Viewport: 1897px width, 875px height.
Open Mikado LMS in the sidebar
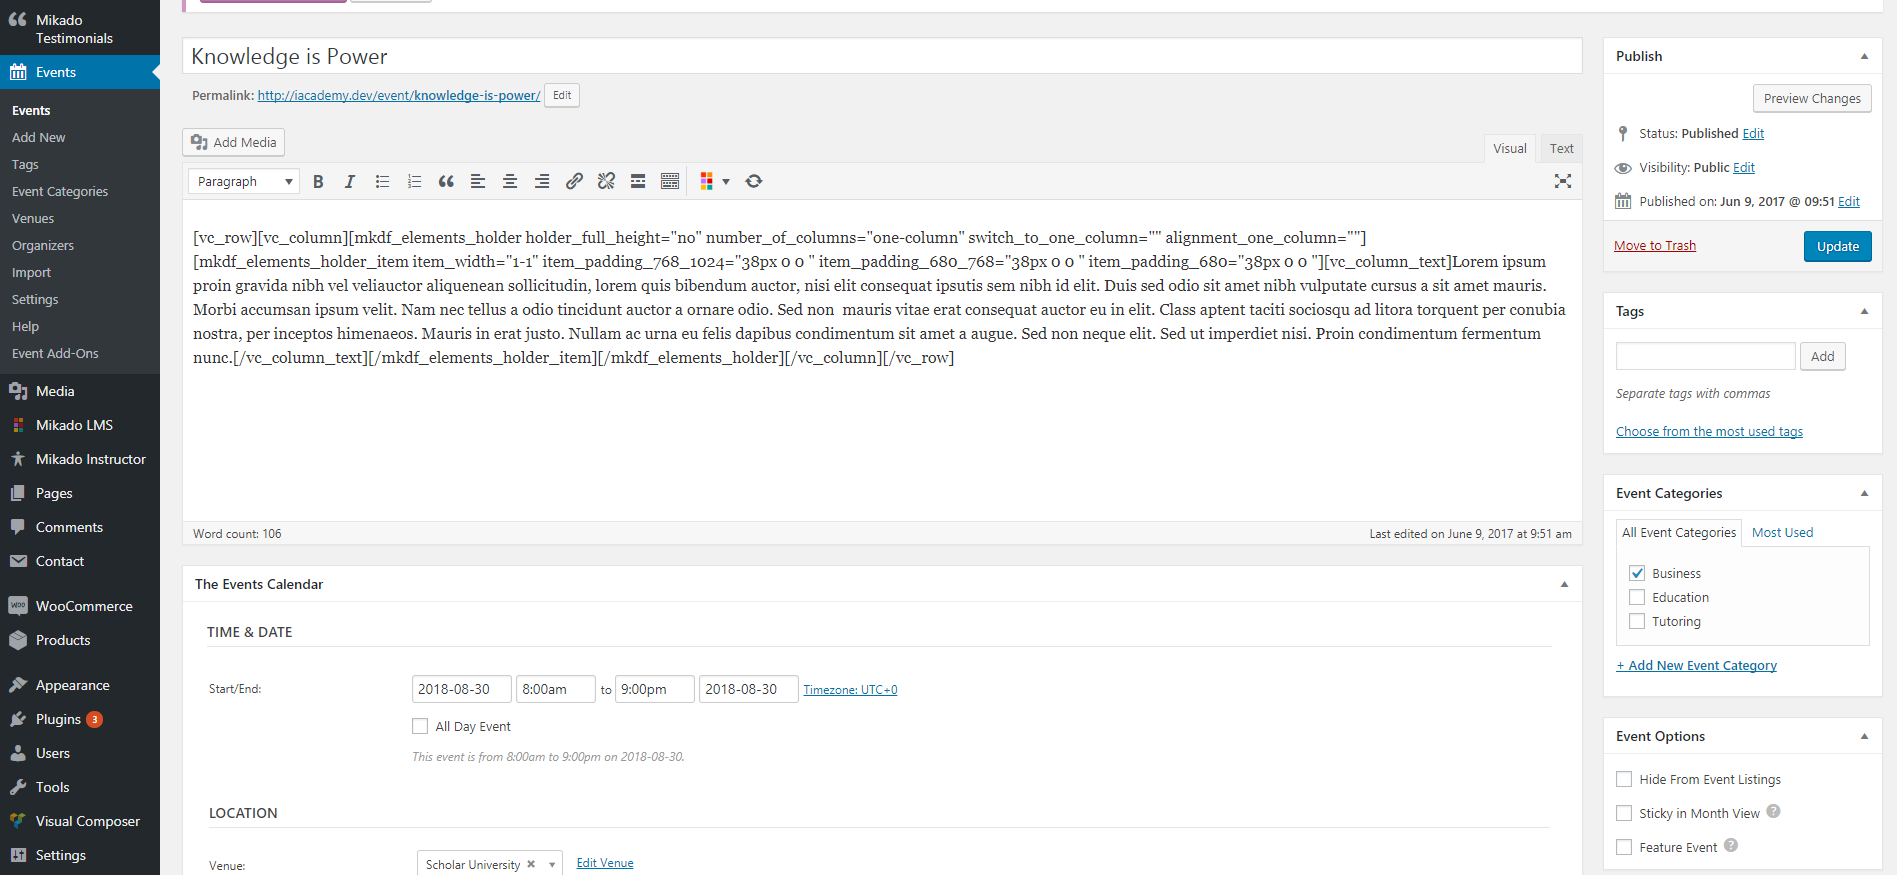tap(80, 425)
